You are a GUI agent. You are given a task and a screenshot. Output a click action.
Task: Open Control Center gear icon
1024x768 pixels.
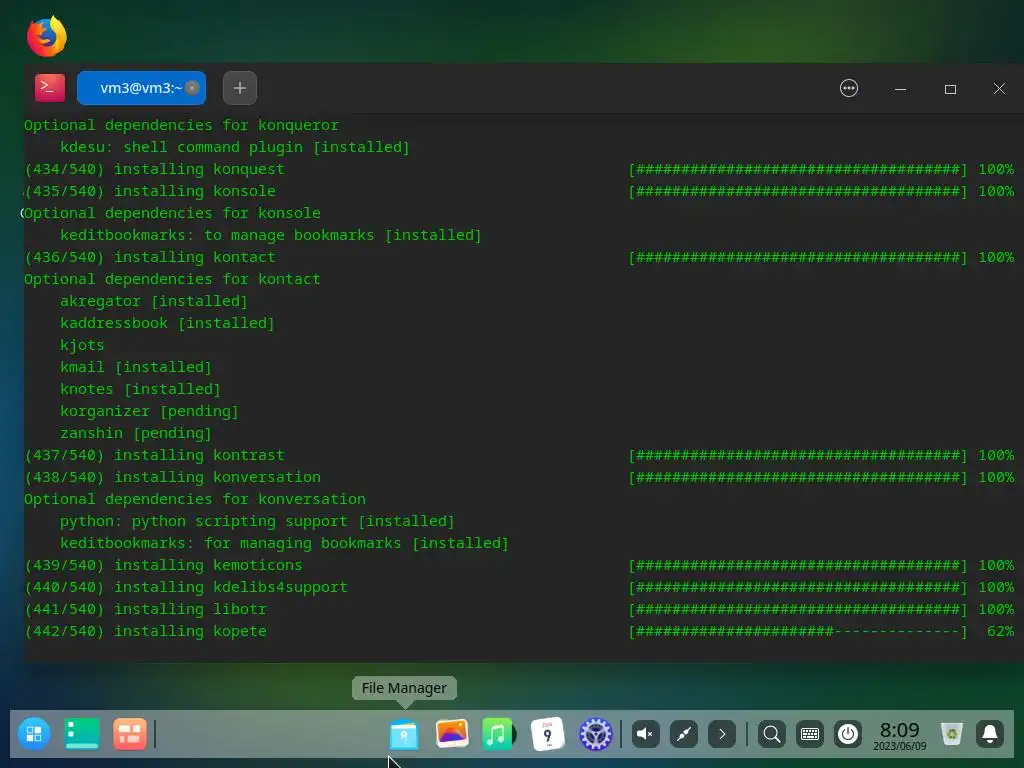coord(595,734)
